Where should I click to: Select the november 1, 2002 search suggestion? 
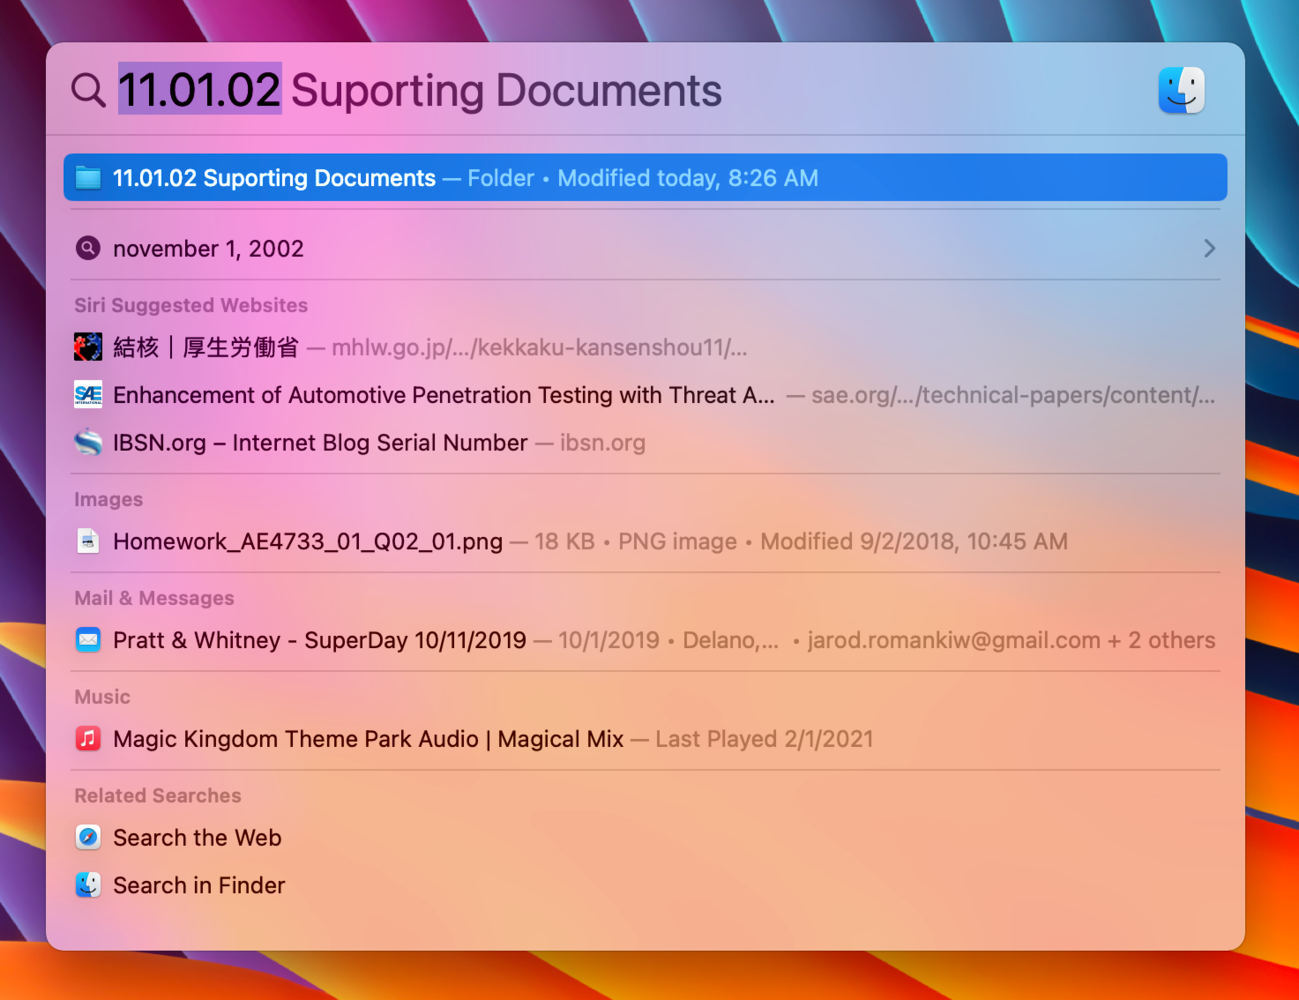click(645, 248)
